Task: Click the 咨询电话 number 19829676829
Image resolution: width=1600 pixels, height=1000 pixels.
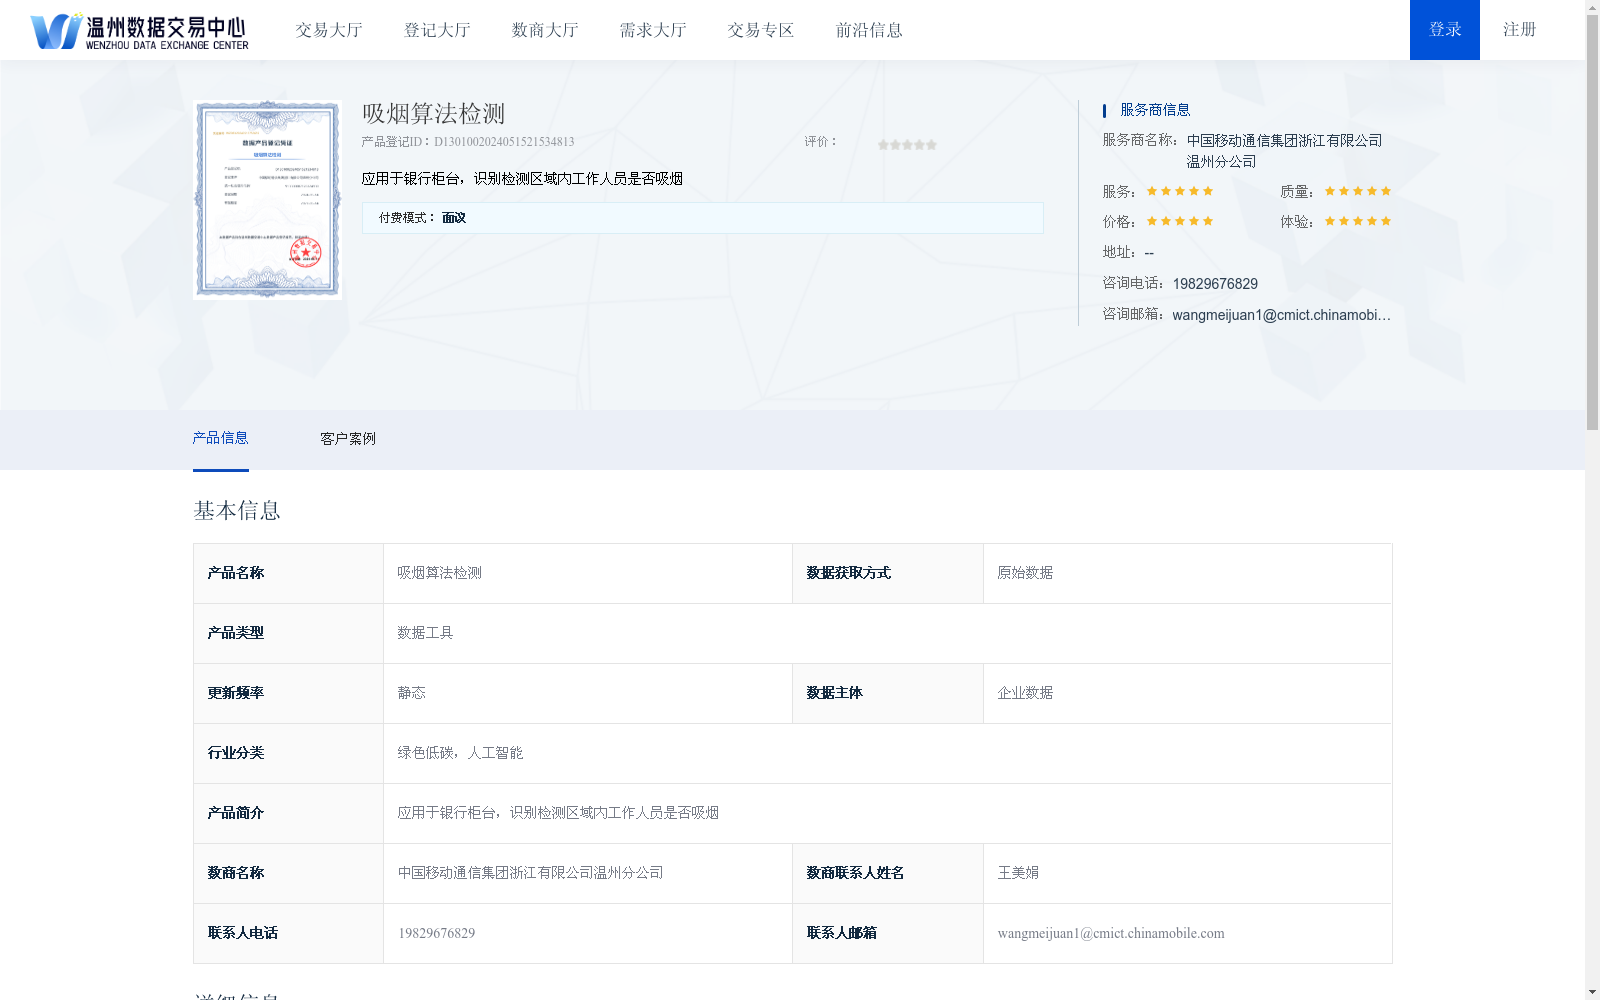Action: [1215, 284]
